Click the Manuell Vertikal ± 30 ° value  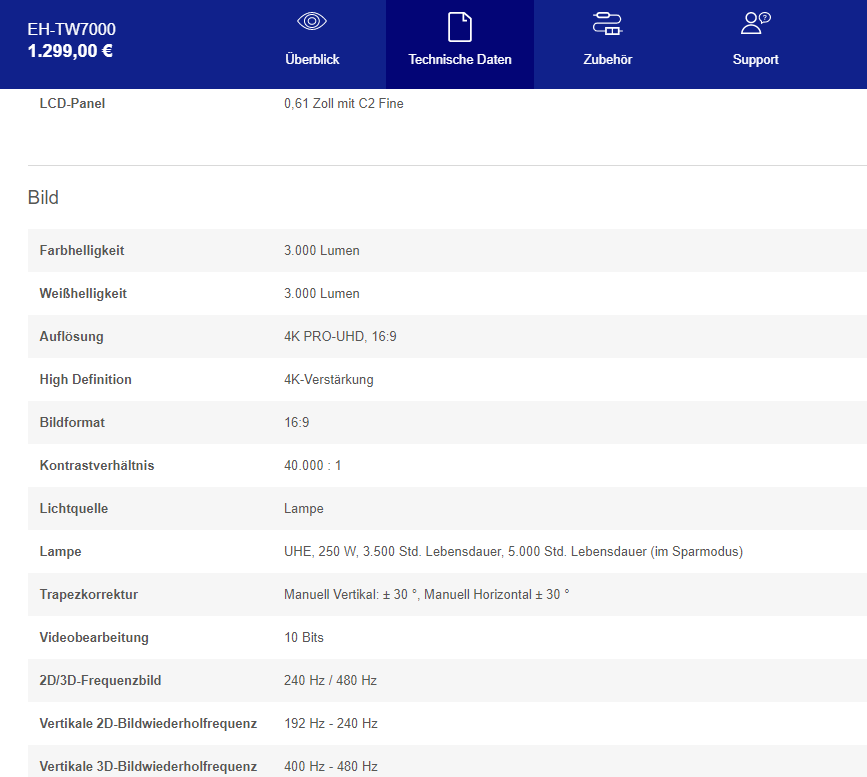426,595
